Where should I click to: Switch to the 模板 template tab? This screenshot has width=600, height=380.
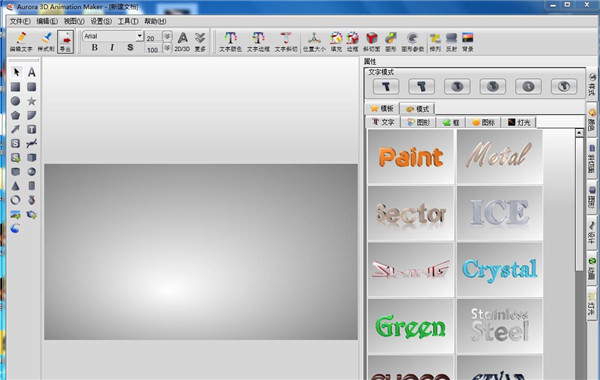click(382, 109)
